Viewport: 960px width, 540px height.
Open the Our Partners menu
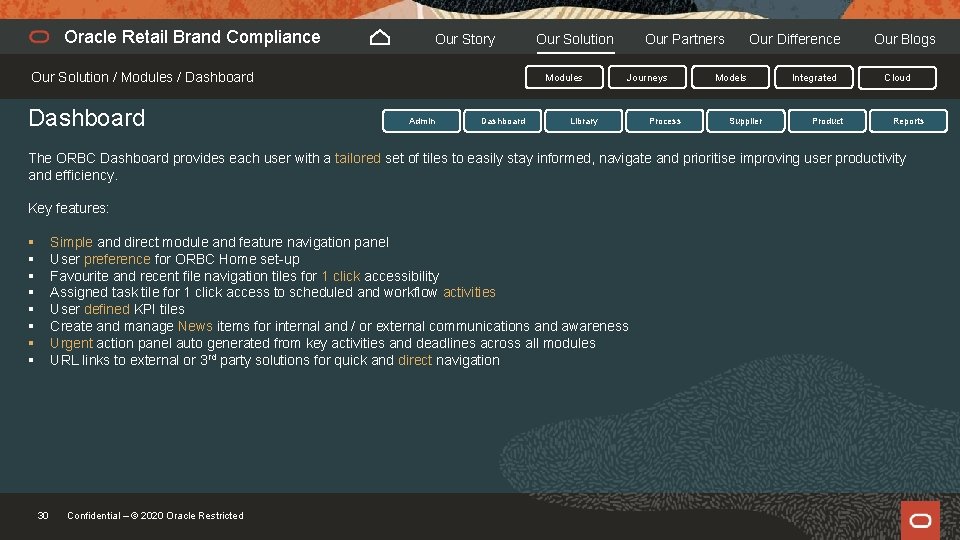coord(684,39)
